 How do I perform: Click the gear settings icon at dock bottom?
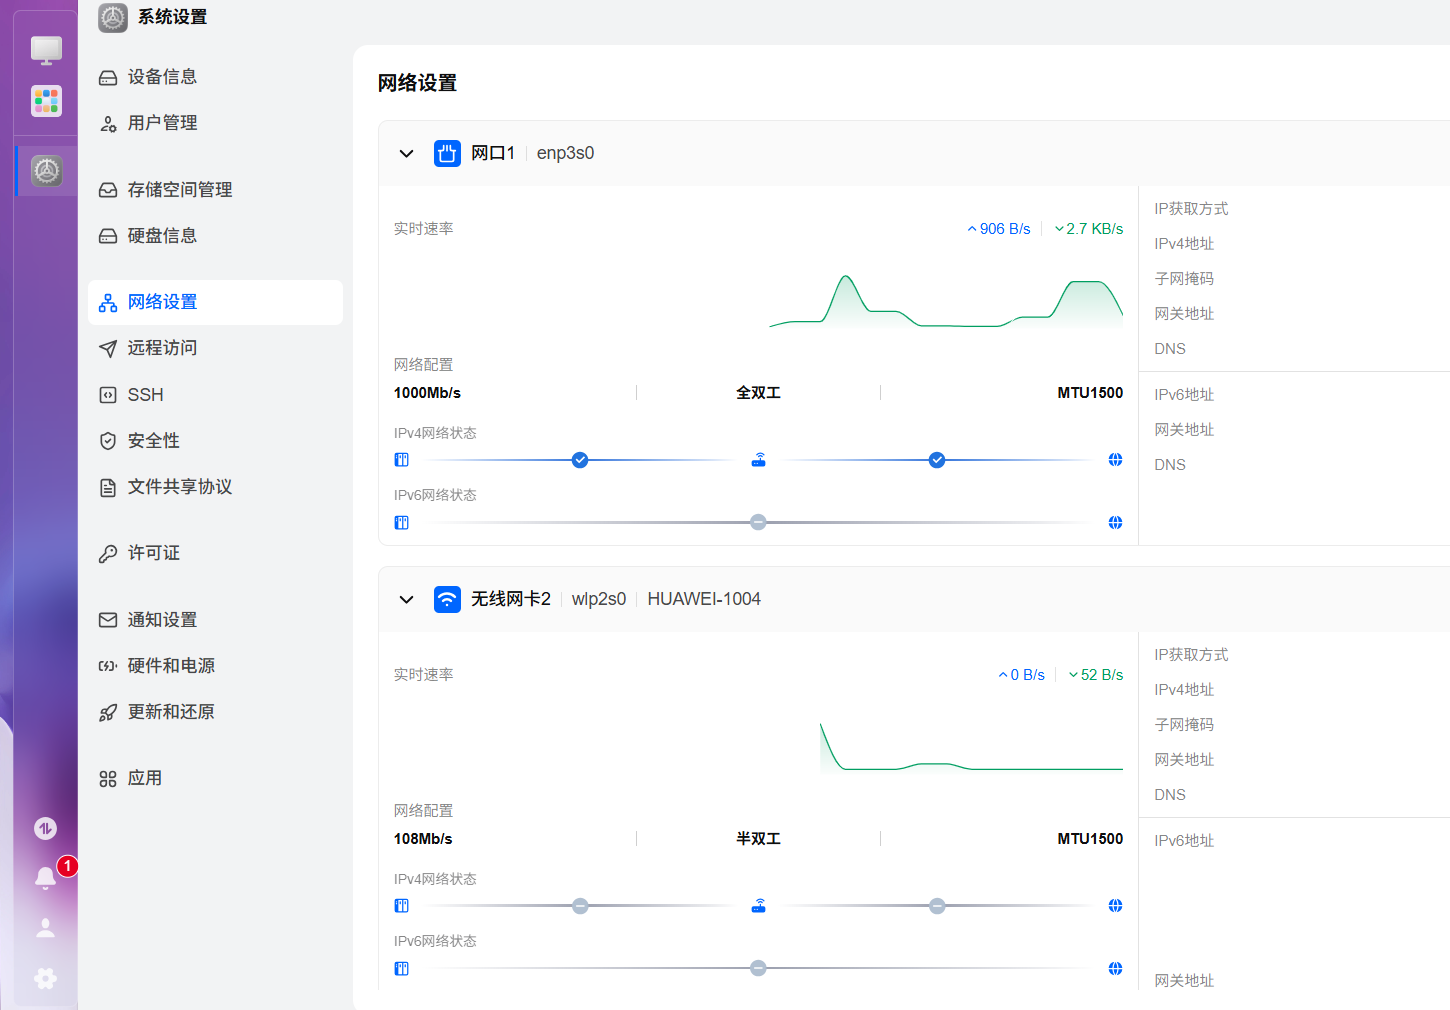tap(46, 978)
